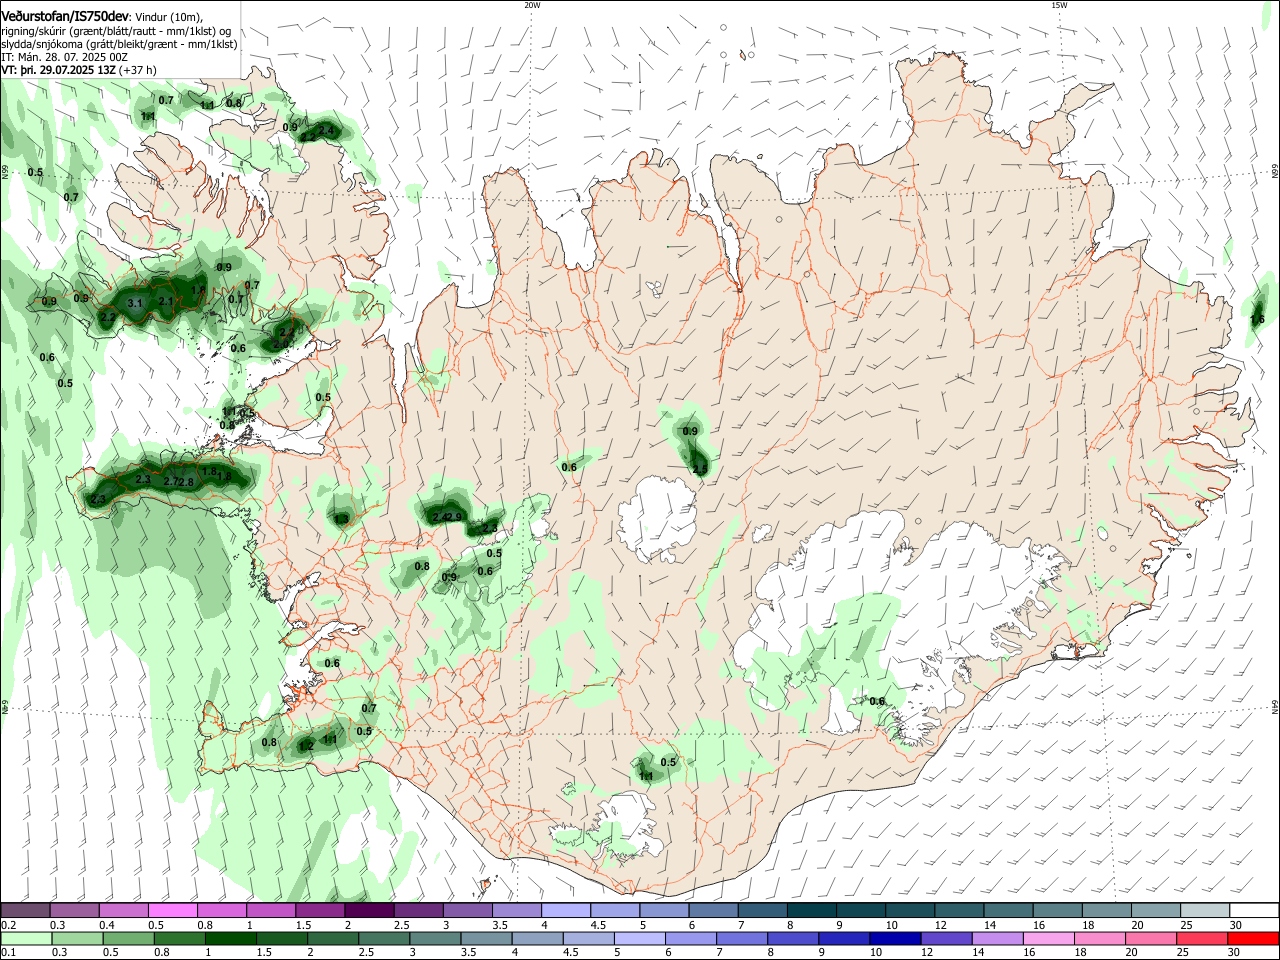The width and height of the screenshot is (1280, 960).
Task: Click the 'slydda/snjókoma' legend description line
Action: (119, 44)
